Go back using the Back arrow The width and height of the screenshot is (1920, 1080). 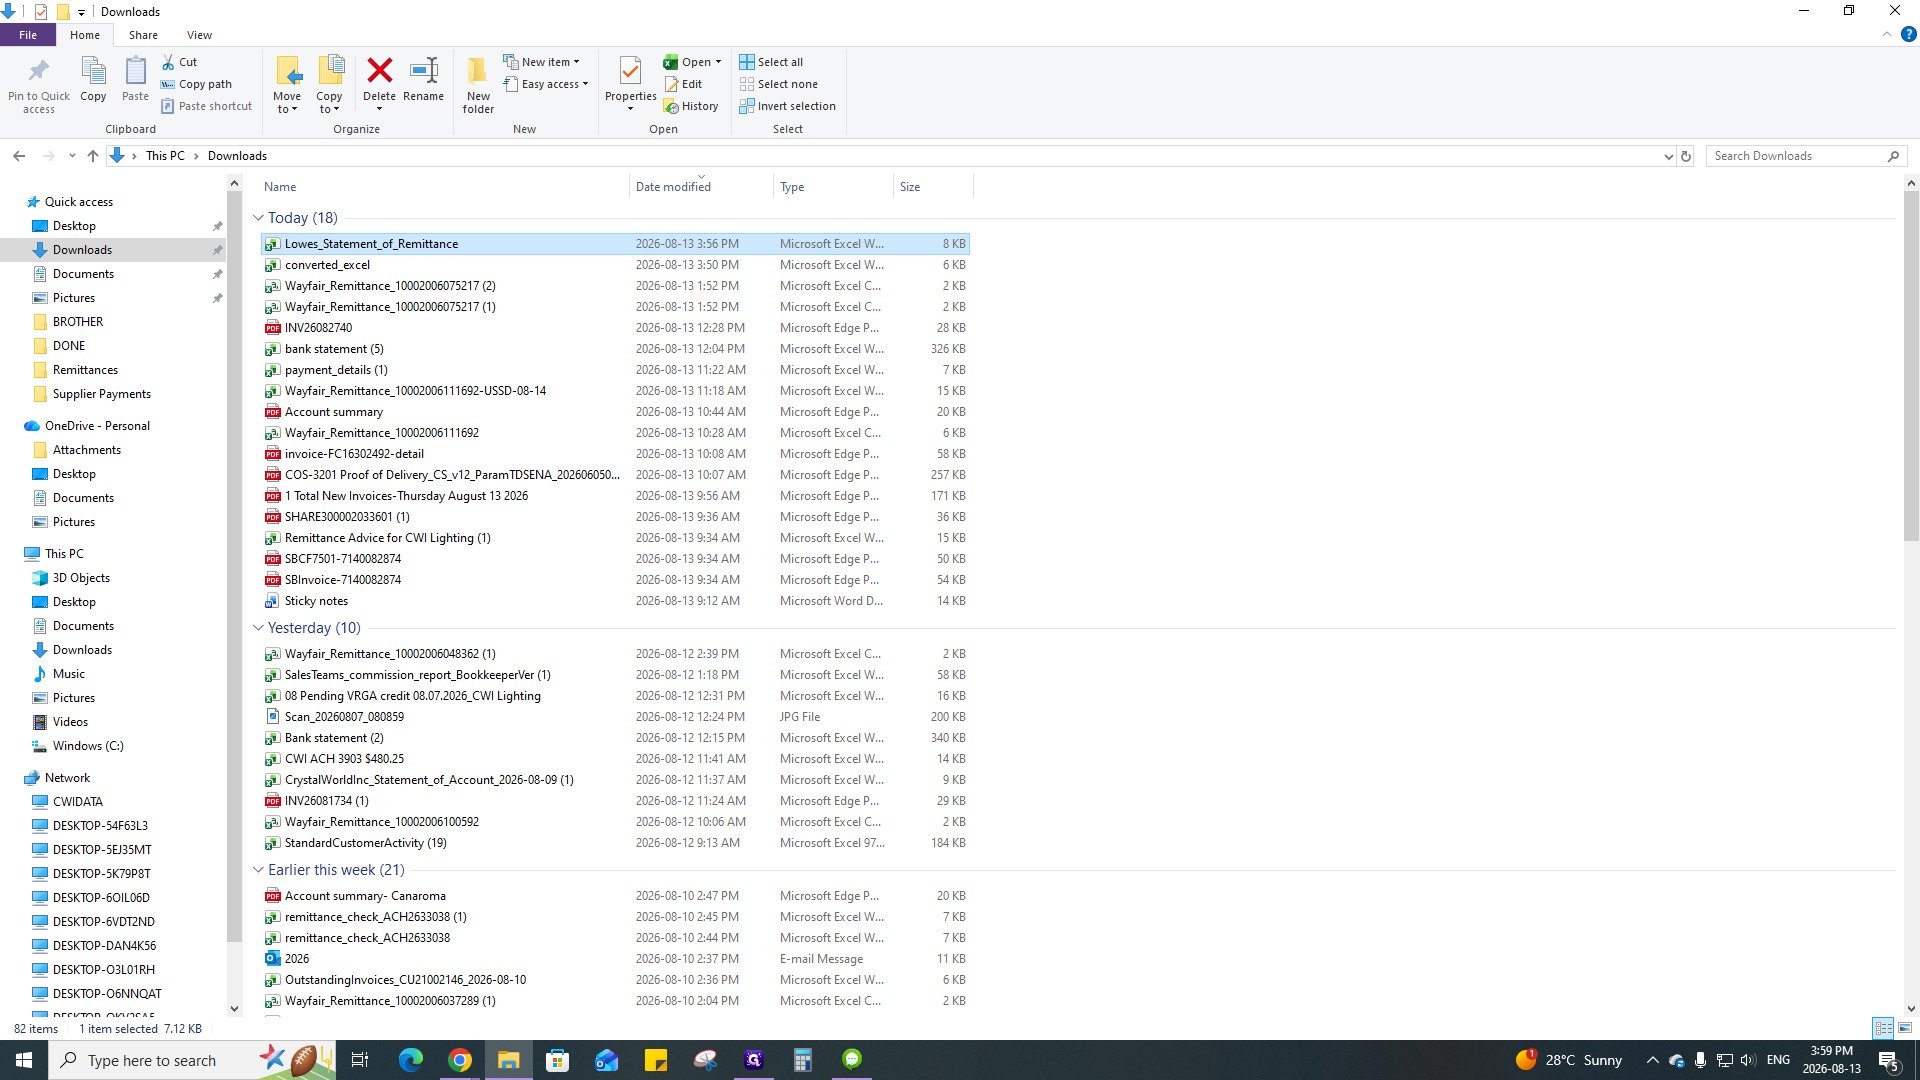(x=19, y=156)
